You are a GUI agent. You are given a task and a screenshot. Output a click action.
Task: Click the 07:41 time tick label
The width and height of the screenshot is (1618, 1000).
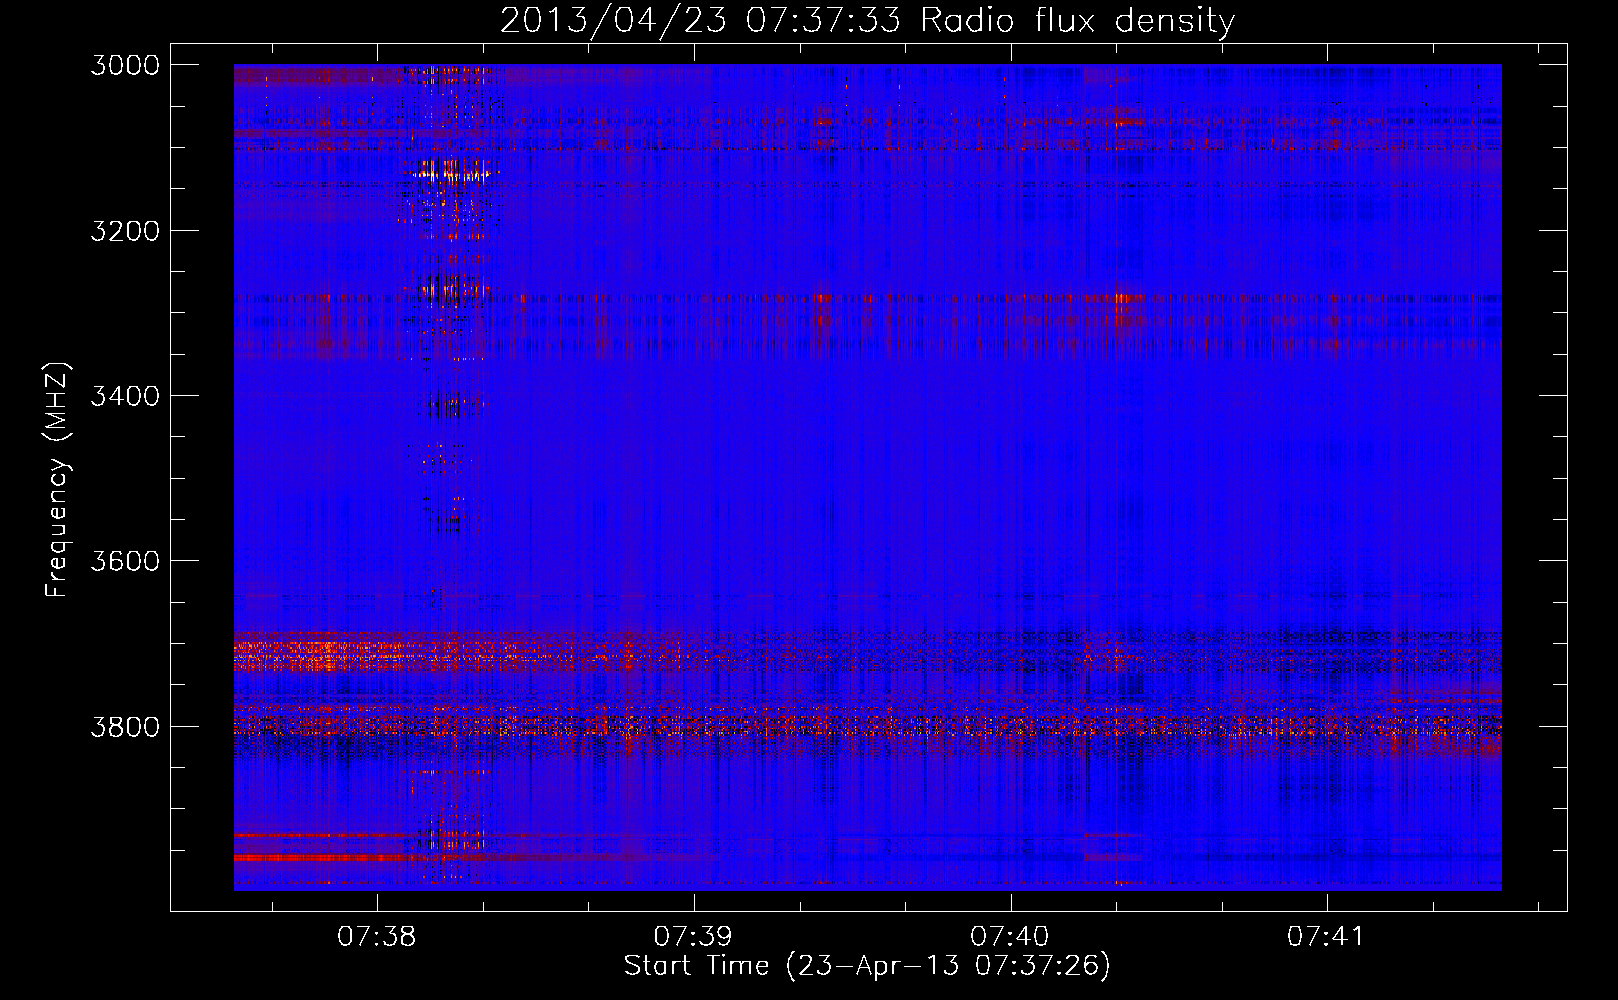click(1326, 936)
